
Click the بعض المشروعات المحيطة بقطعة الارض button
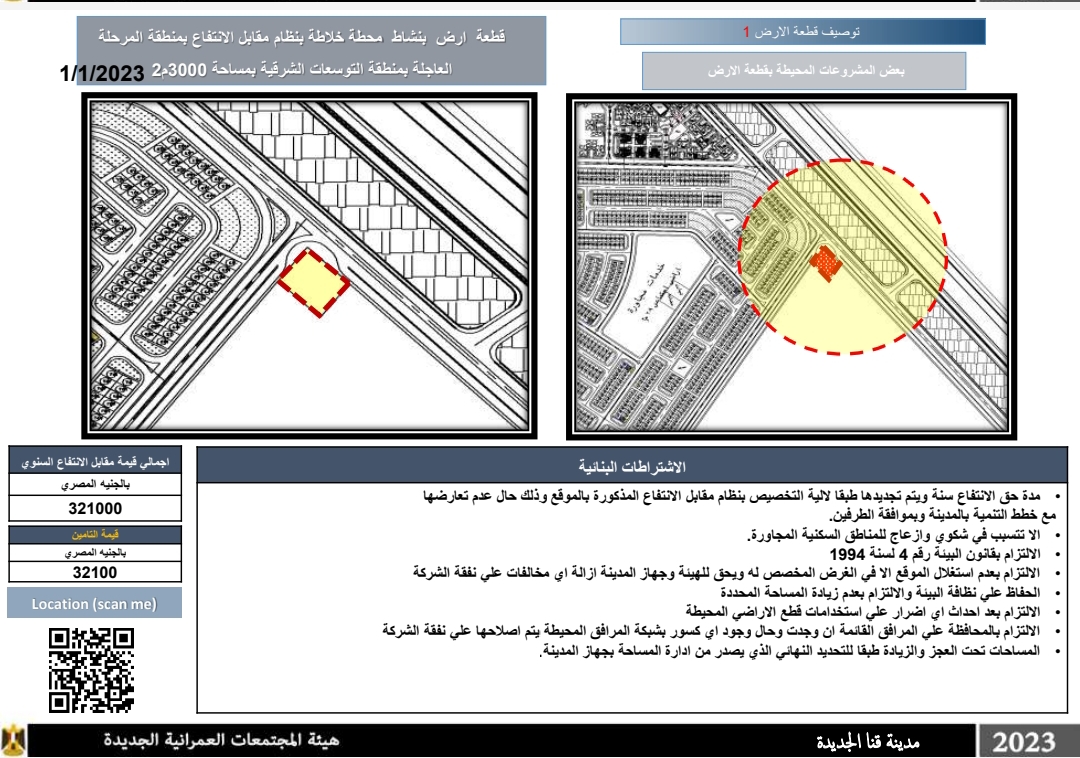click(x=805, y=71)
